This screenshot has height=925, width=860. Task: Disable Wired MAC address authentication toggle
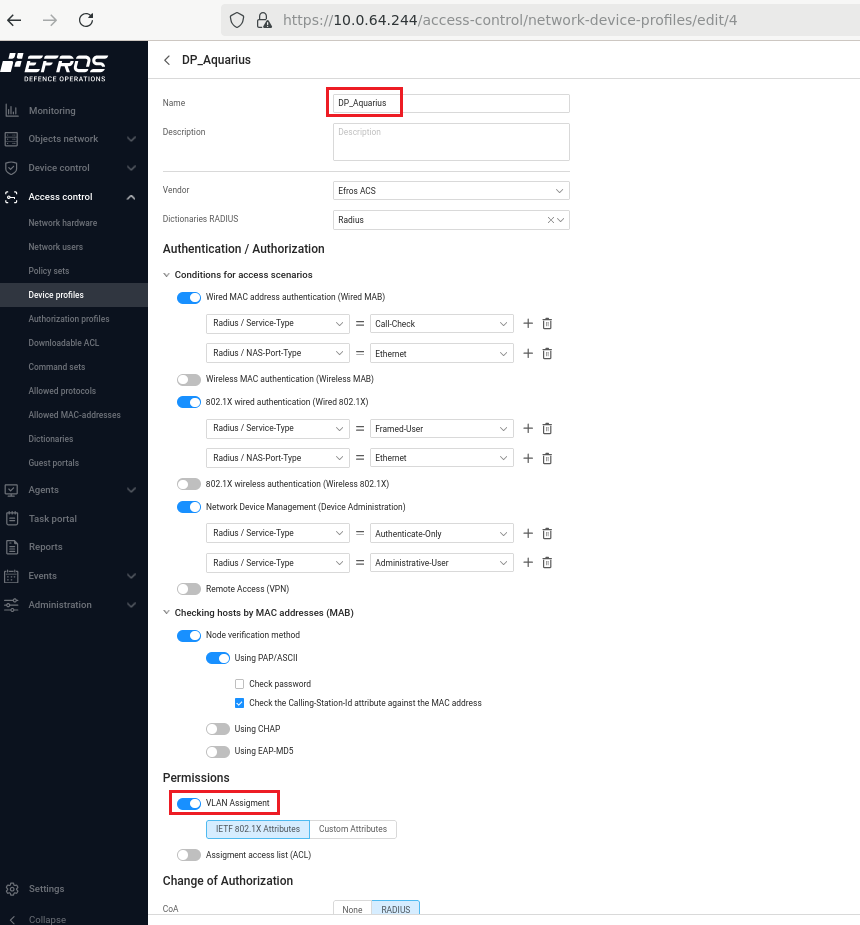point(189,297)
